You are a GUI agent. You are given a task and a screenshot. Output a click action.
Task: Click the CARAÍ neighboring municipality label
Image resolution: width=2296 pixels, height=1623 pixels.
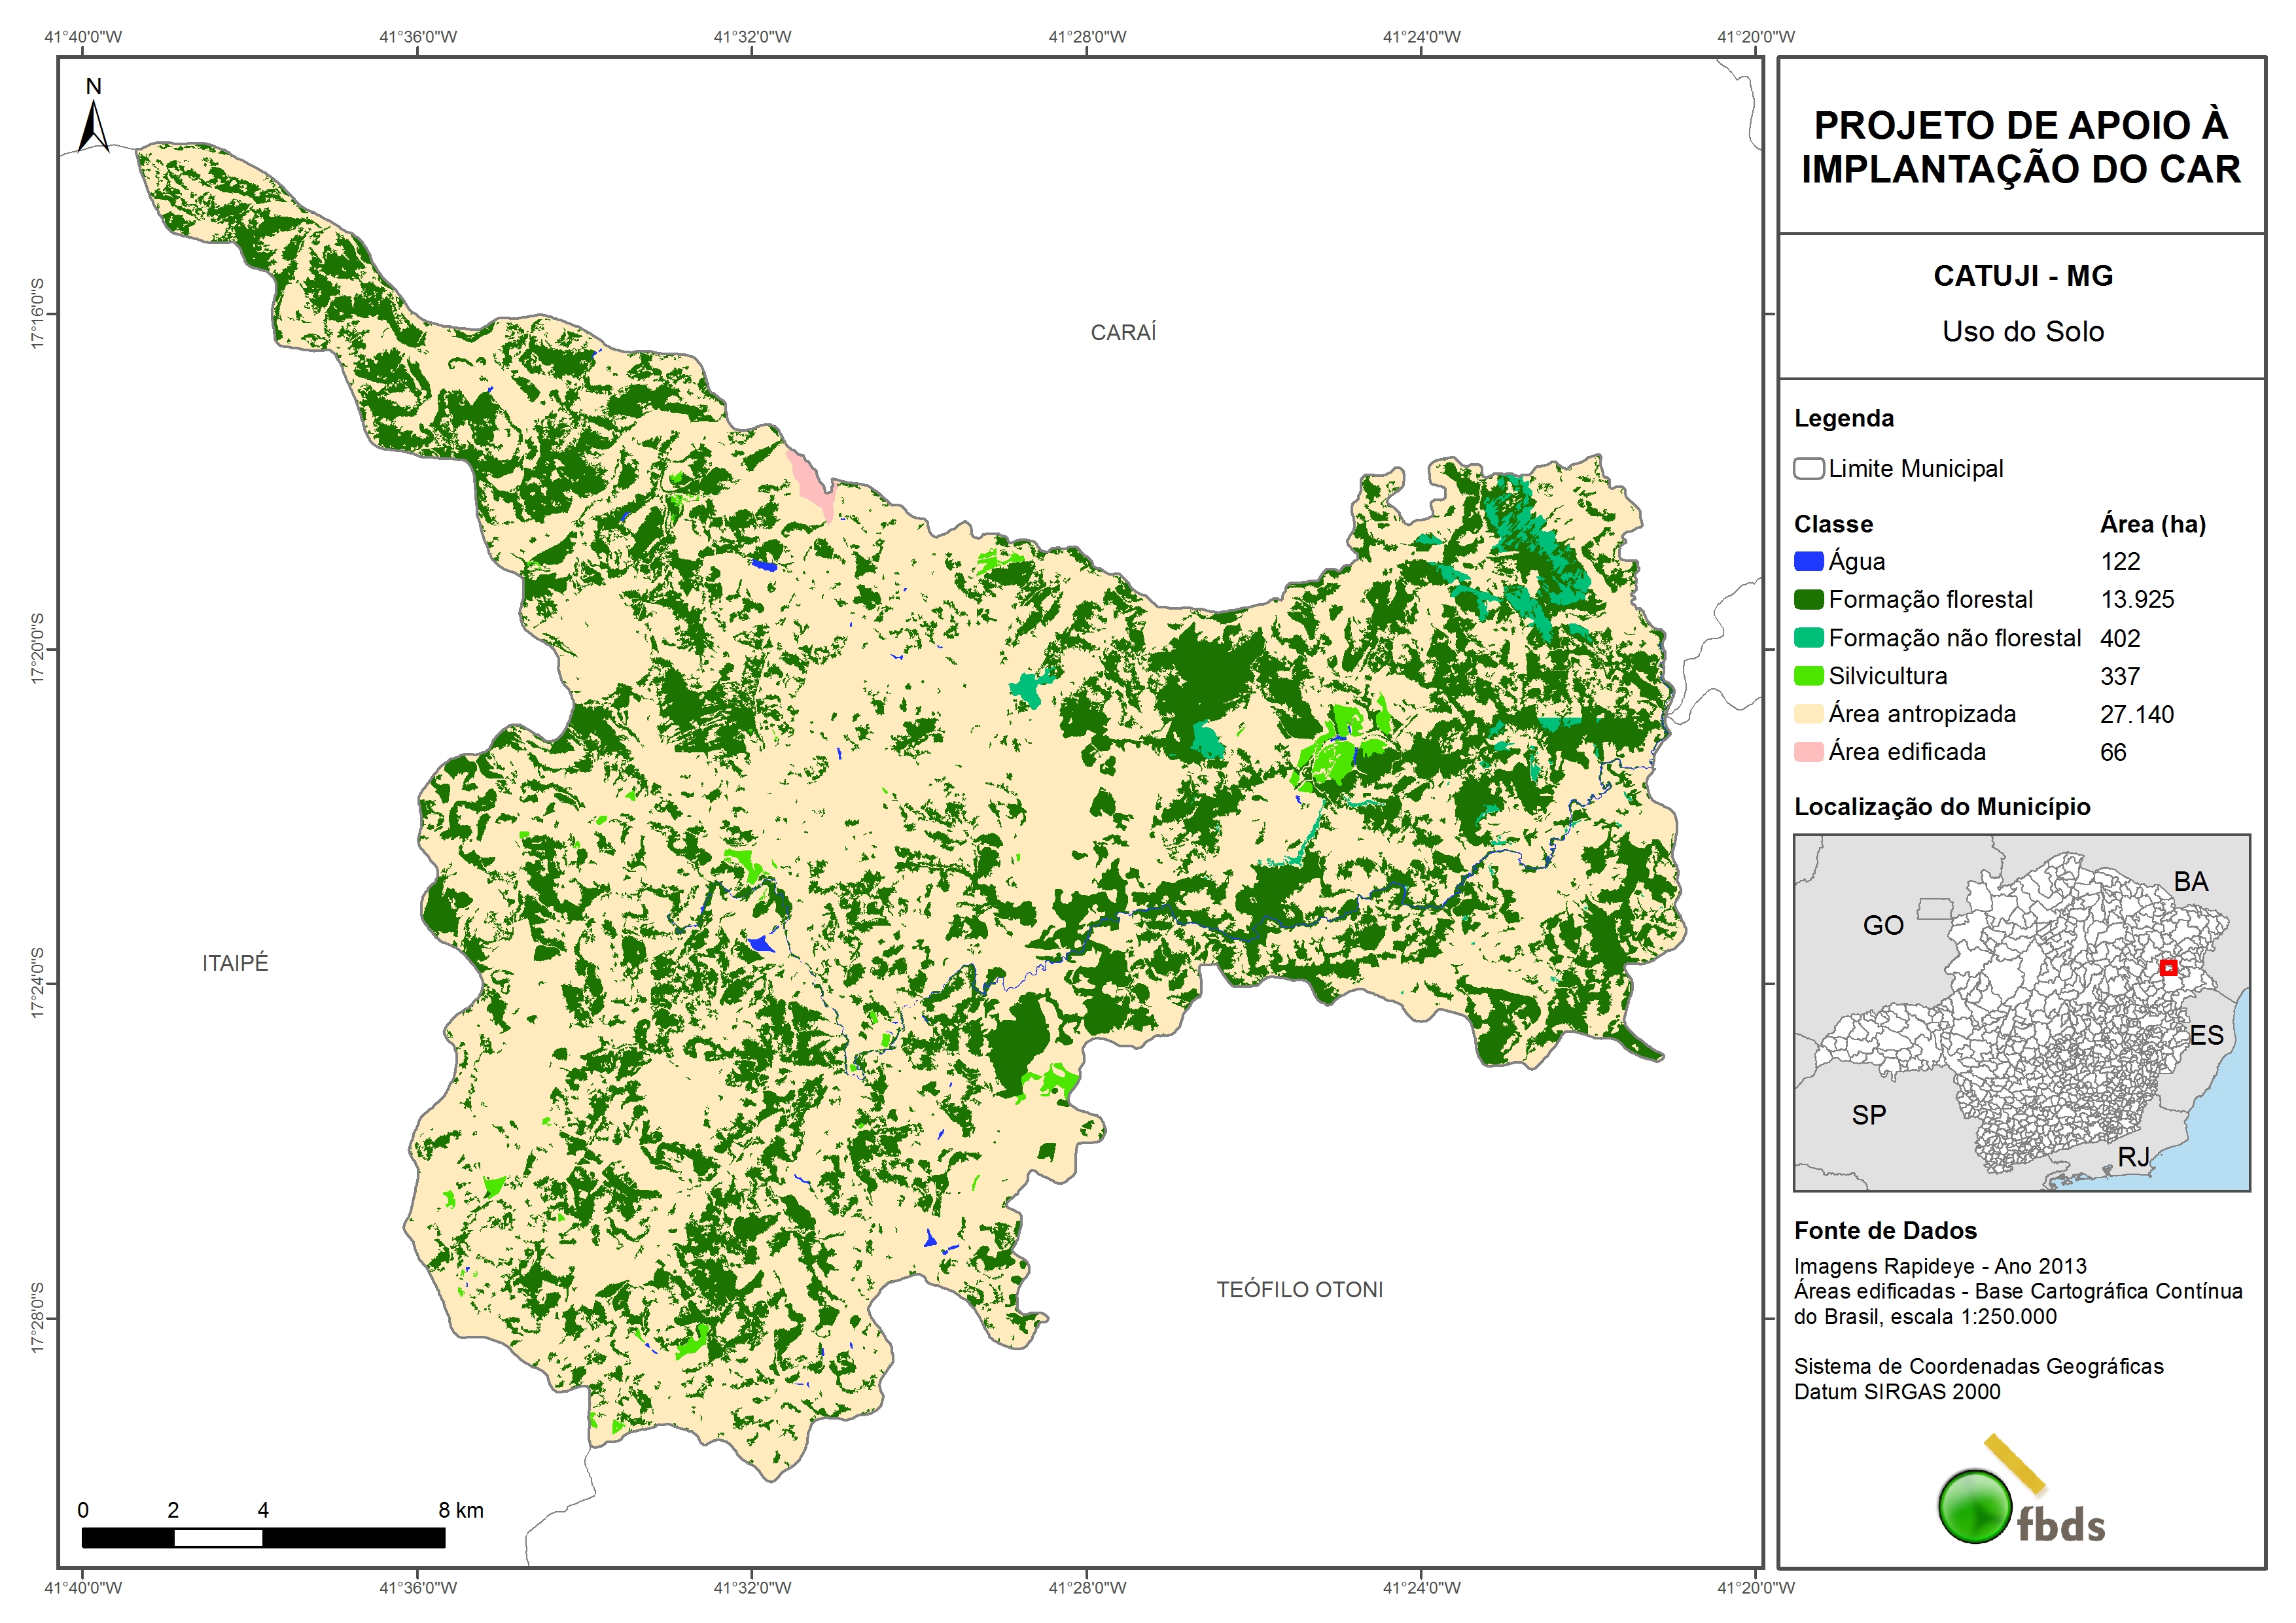pyautogui.click(x=1123, y=332)
